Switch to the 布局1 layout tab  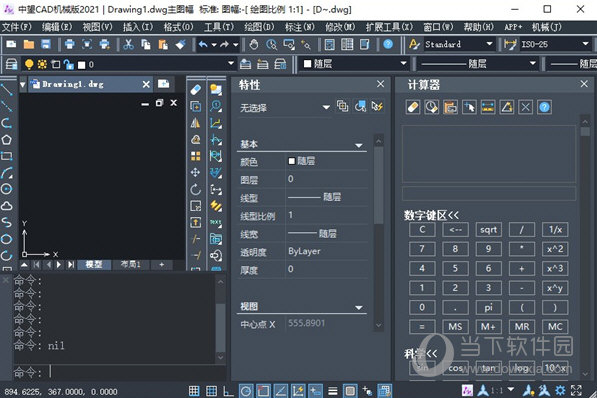pyautogui.click(x=131, y=264)
